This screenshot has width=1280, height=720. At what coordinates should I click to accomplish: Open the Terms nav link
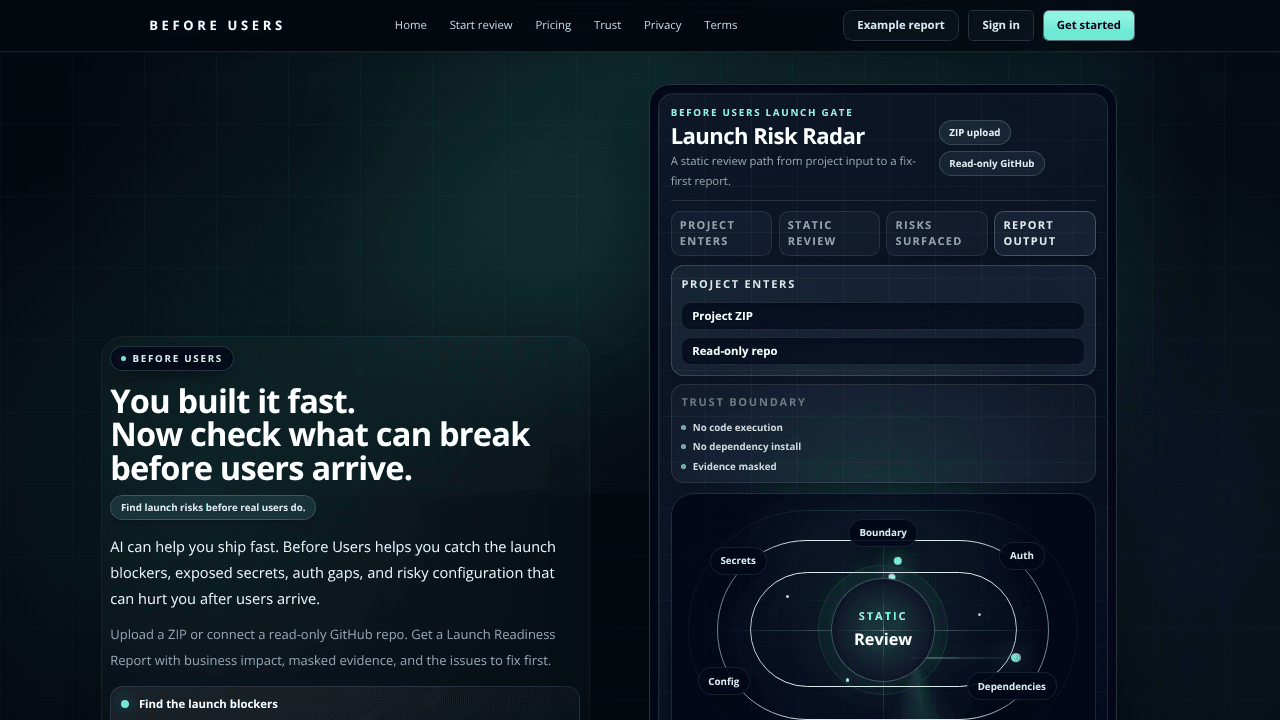tap(720, 25)
